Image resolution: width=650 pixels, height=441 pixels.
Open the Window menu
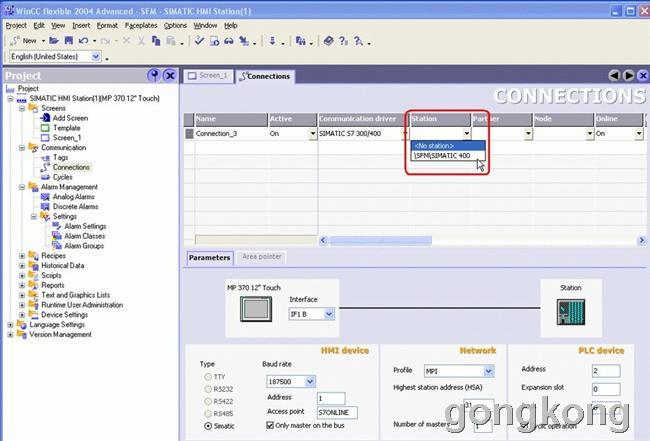205,26
